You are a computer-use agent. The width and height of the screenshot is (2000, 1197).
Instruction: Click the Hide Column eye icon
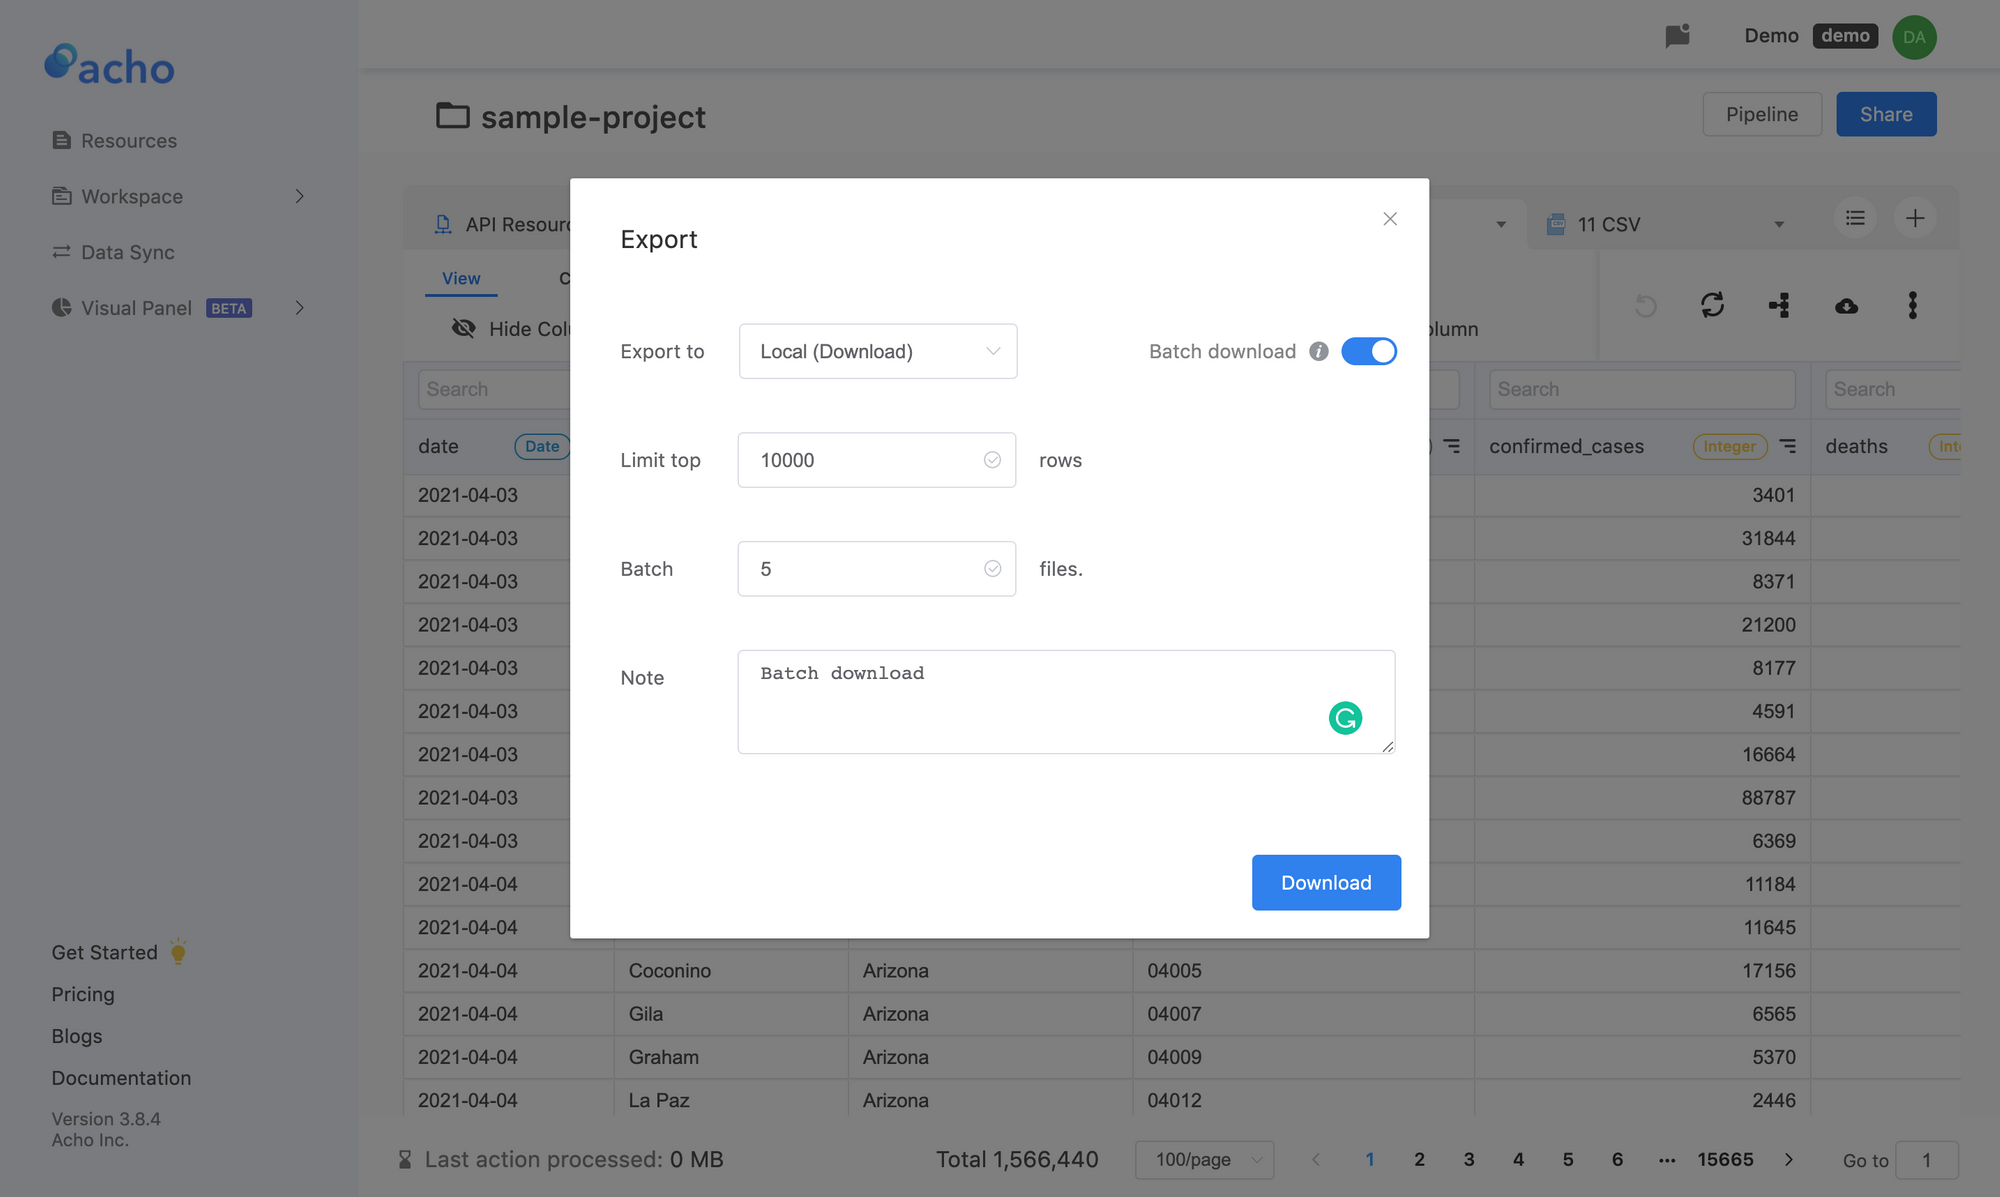pyautogui.click(x=463, y=328)
